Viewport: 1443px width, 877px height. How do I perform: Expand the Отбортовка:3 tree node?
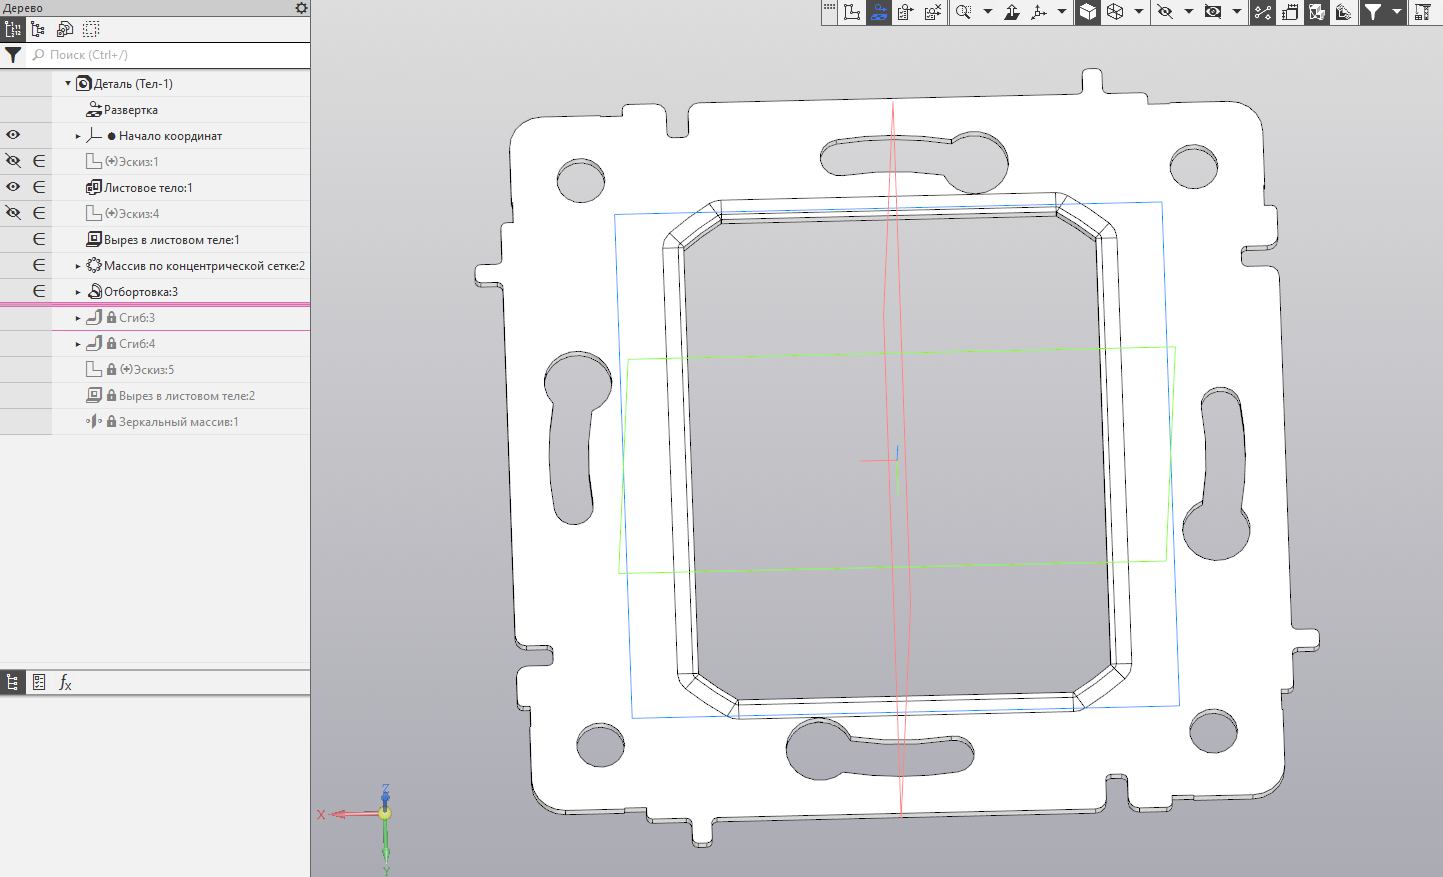tap(78, 292)
